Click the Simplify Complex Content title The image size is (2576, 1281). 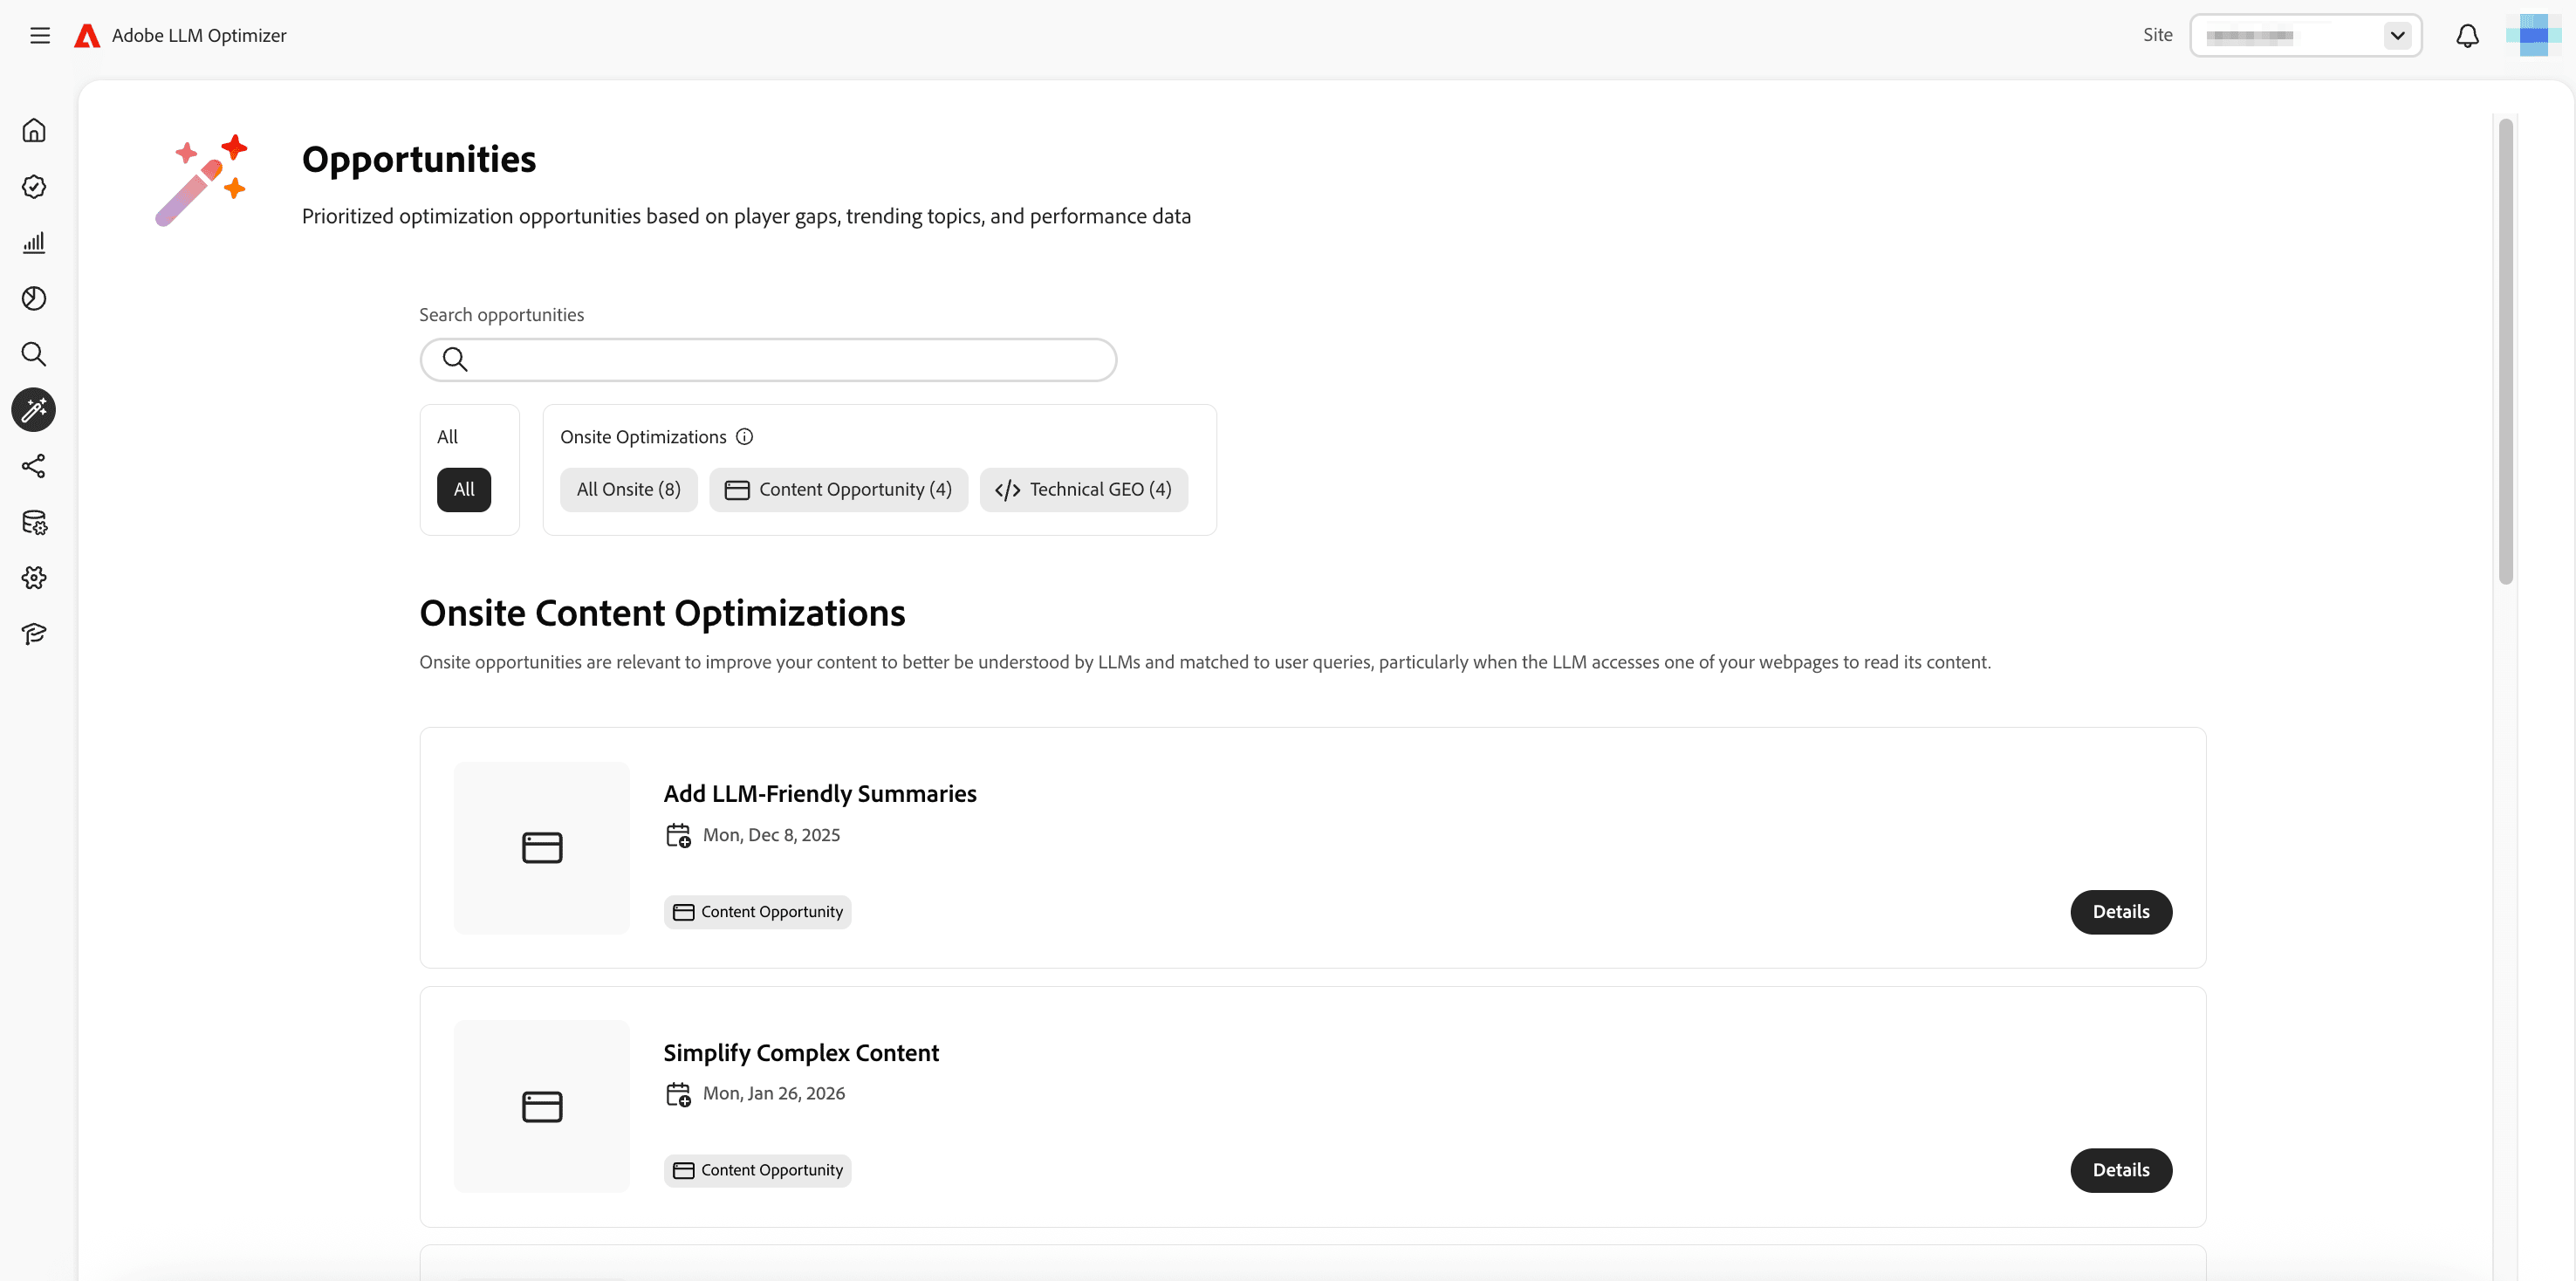coord(801,1053)
